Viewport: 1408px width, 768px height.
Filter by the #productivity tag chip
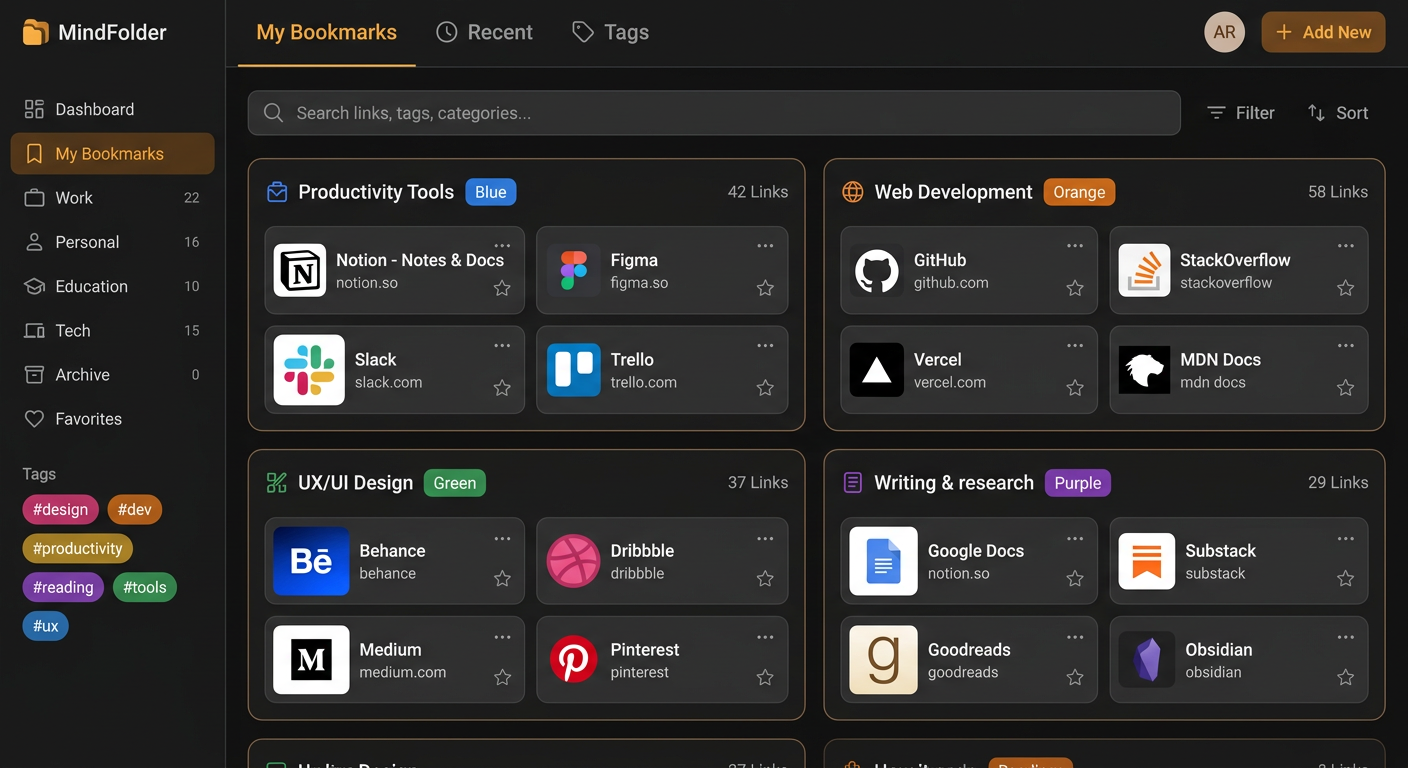[78, 548]
